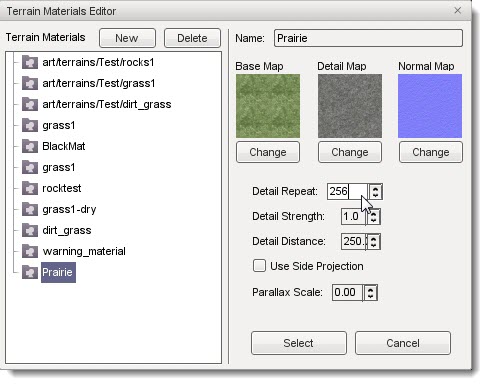487x385 pixels.
Task: Click the green Base Map preview
Action: [x=268, y=106]
